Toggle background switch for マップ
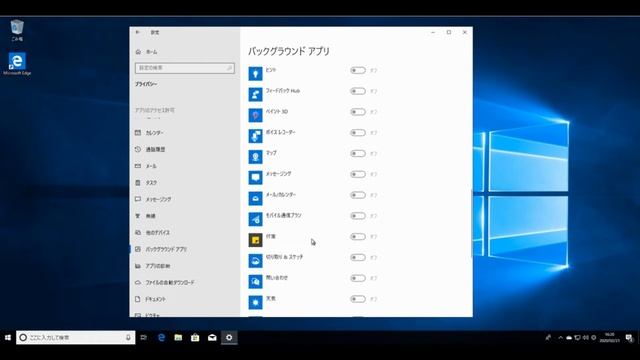640x360 pixels. pos(358,153)
